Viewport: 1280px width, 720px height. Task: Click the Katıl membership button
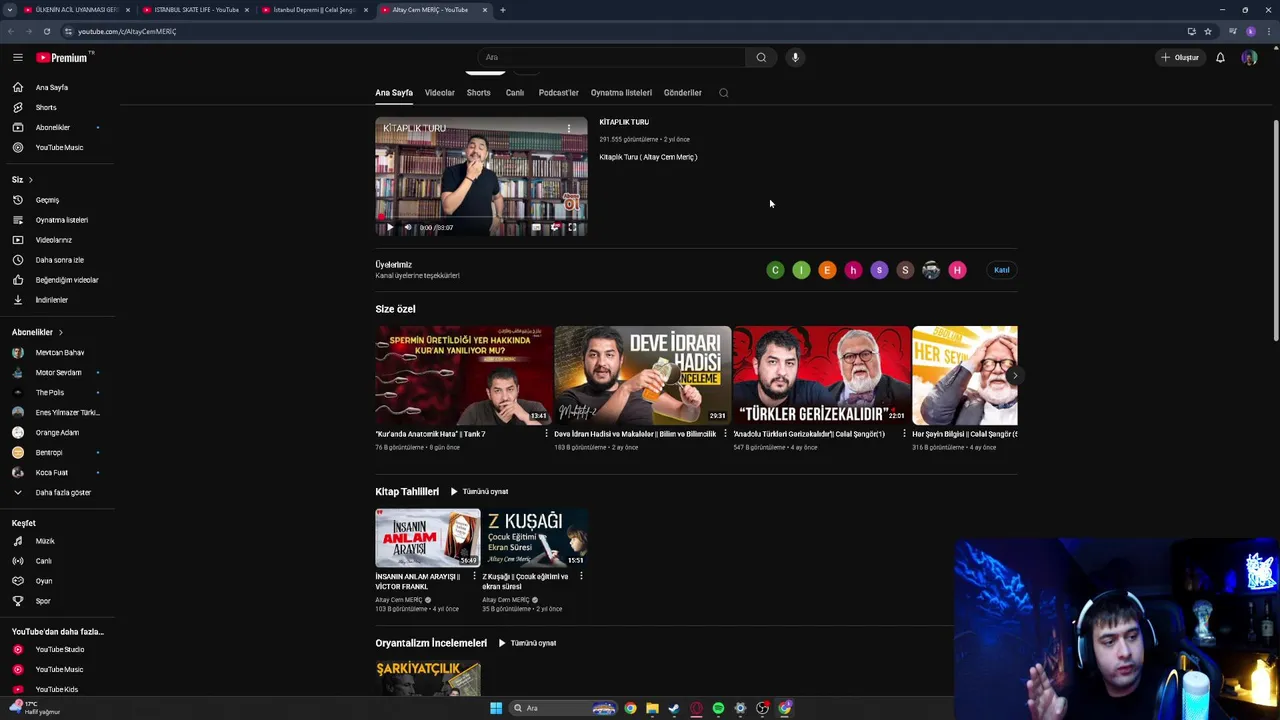click(x=1001, y=270)
